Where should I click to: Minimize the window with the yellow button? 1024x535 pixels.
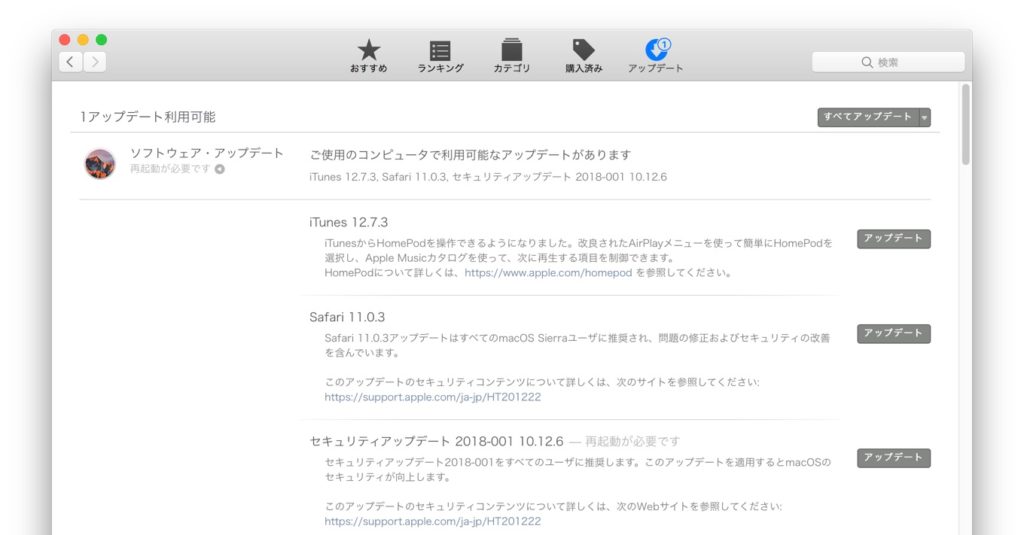tap(83, 40)
